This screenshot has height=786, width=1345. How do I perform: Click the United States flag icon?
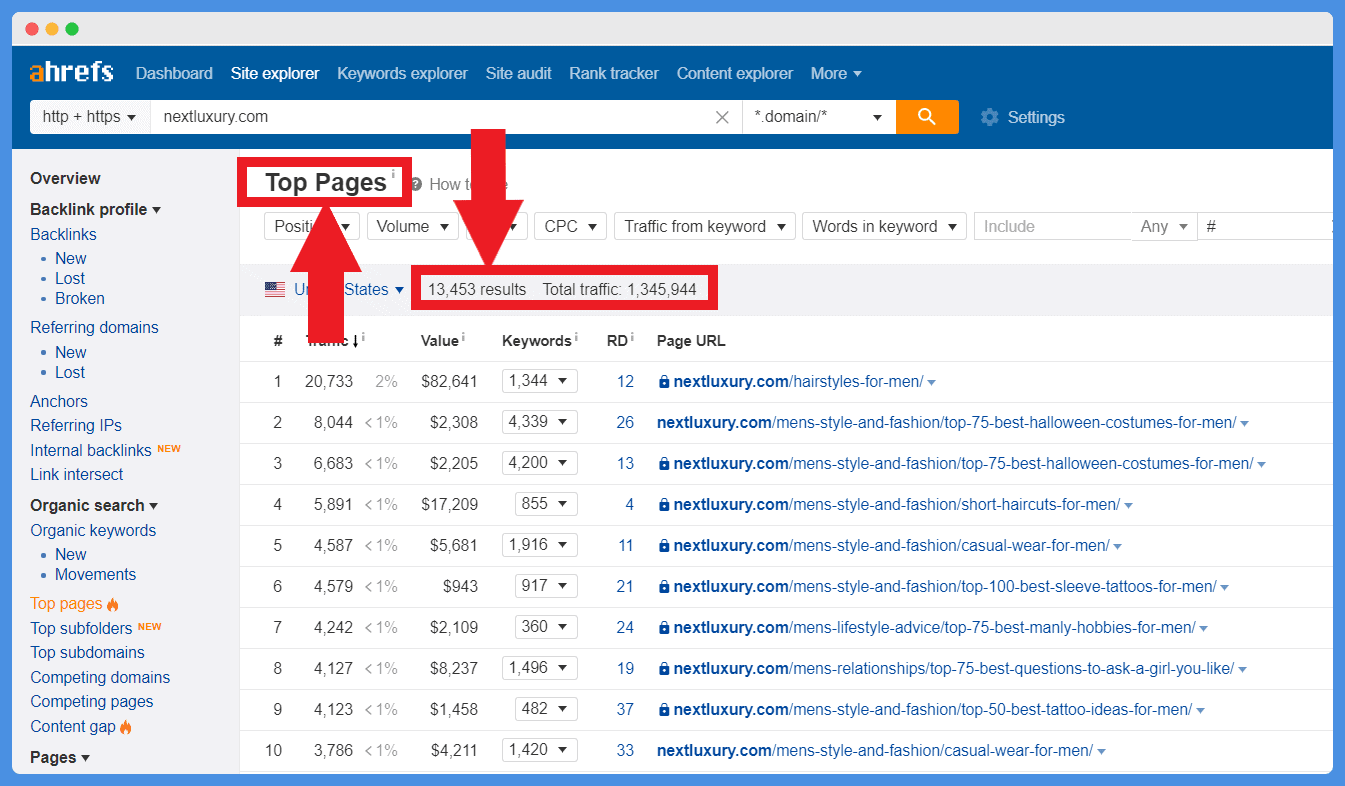[275, 289]
